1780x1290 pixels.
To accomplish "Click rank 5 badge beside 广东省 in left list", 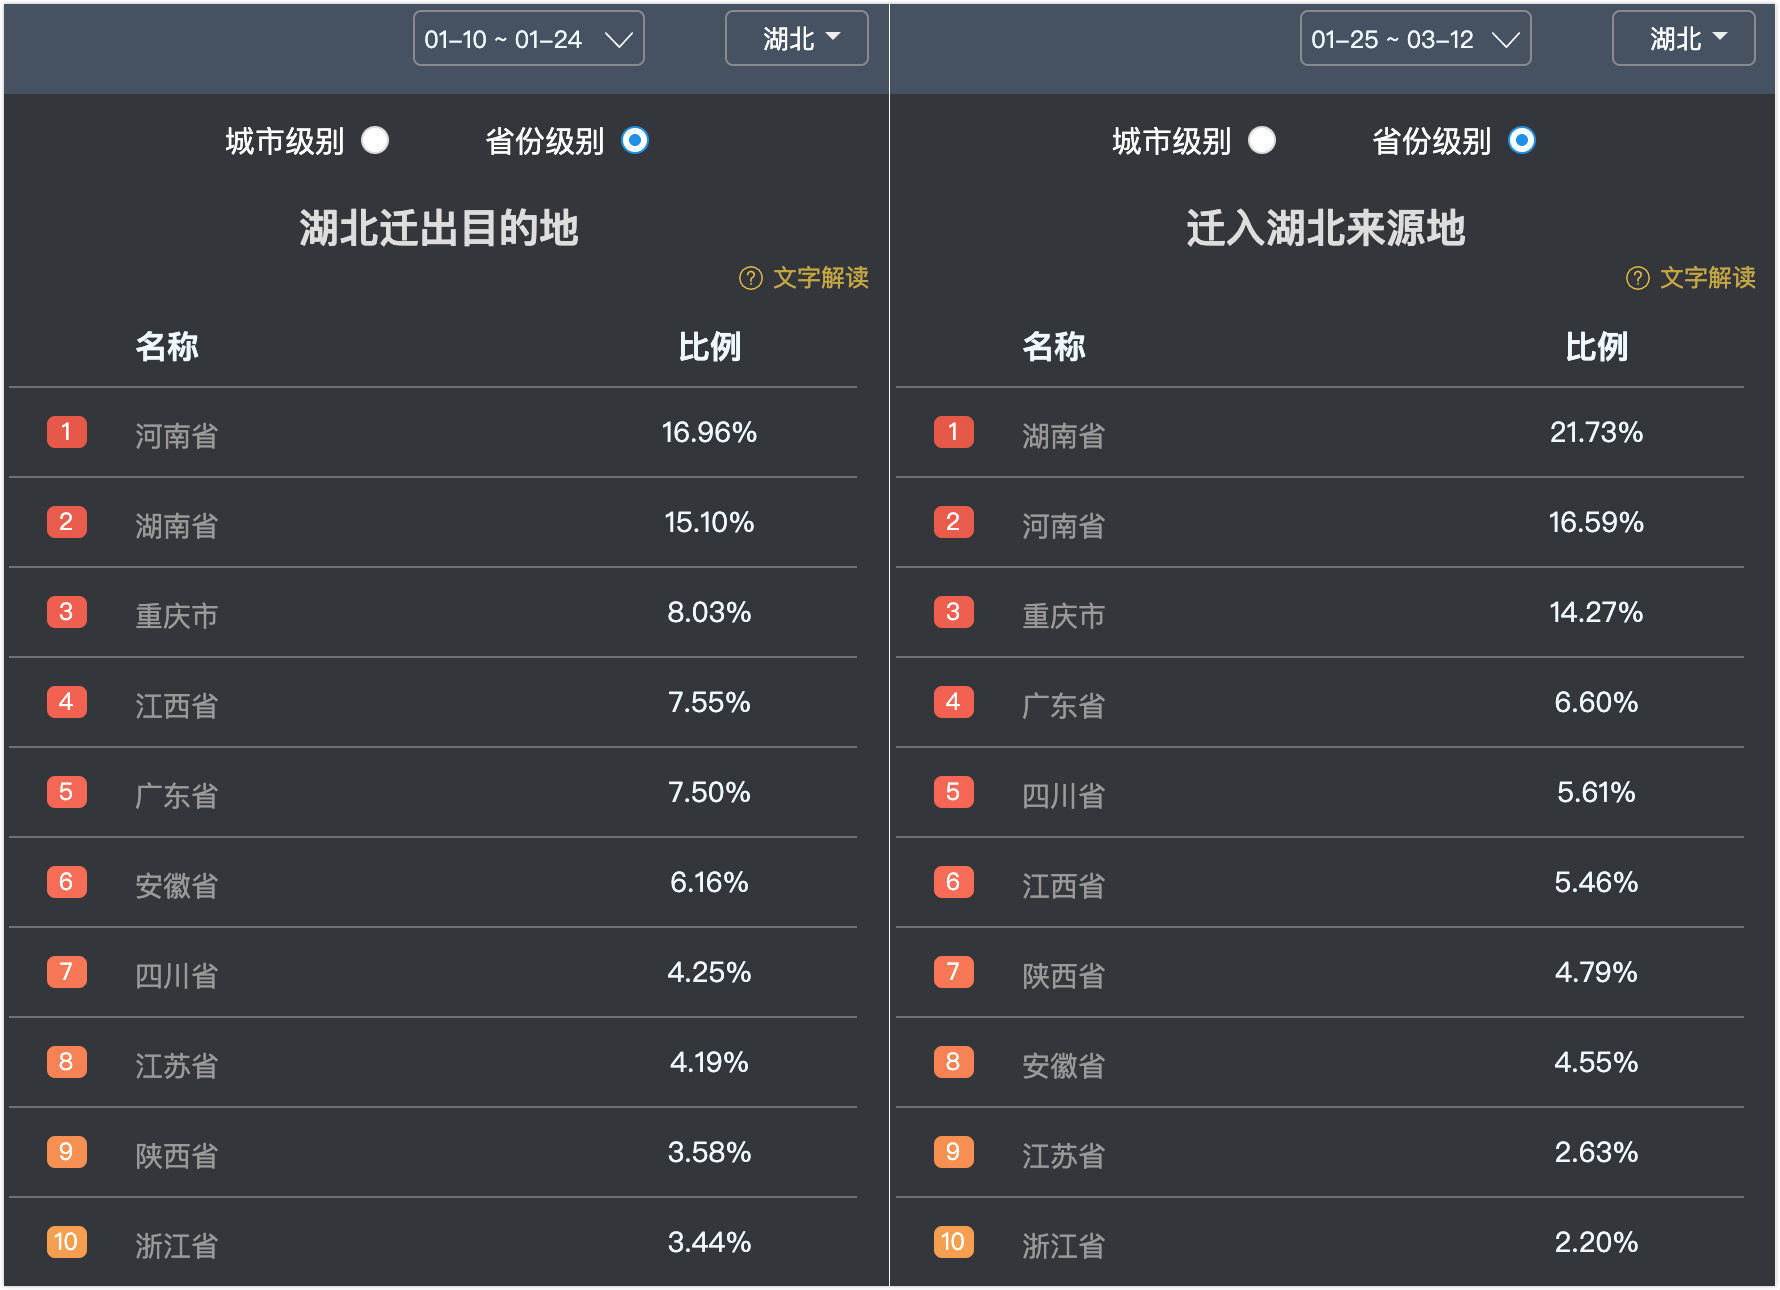I will (67, 792).
